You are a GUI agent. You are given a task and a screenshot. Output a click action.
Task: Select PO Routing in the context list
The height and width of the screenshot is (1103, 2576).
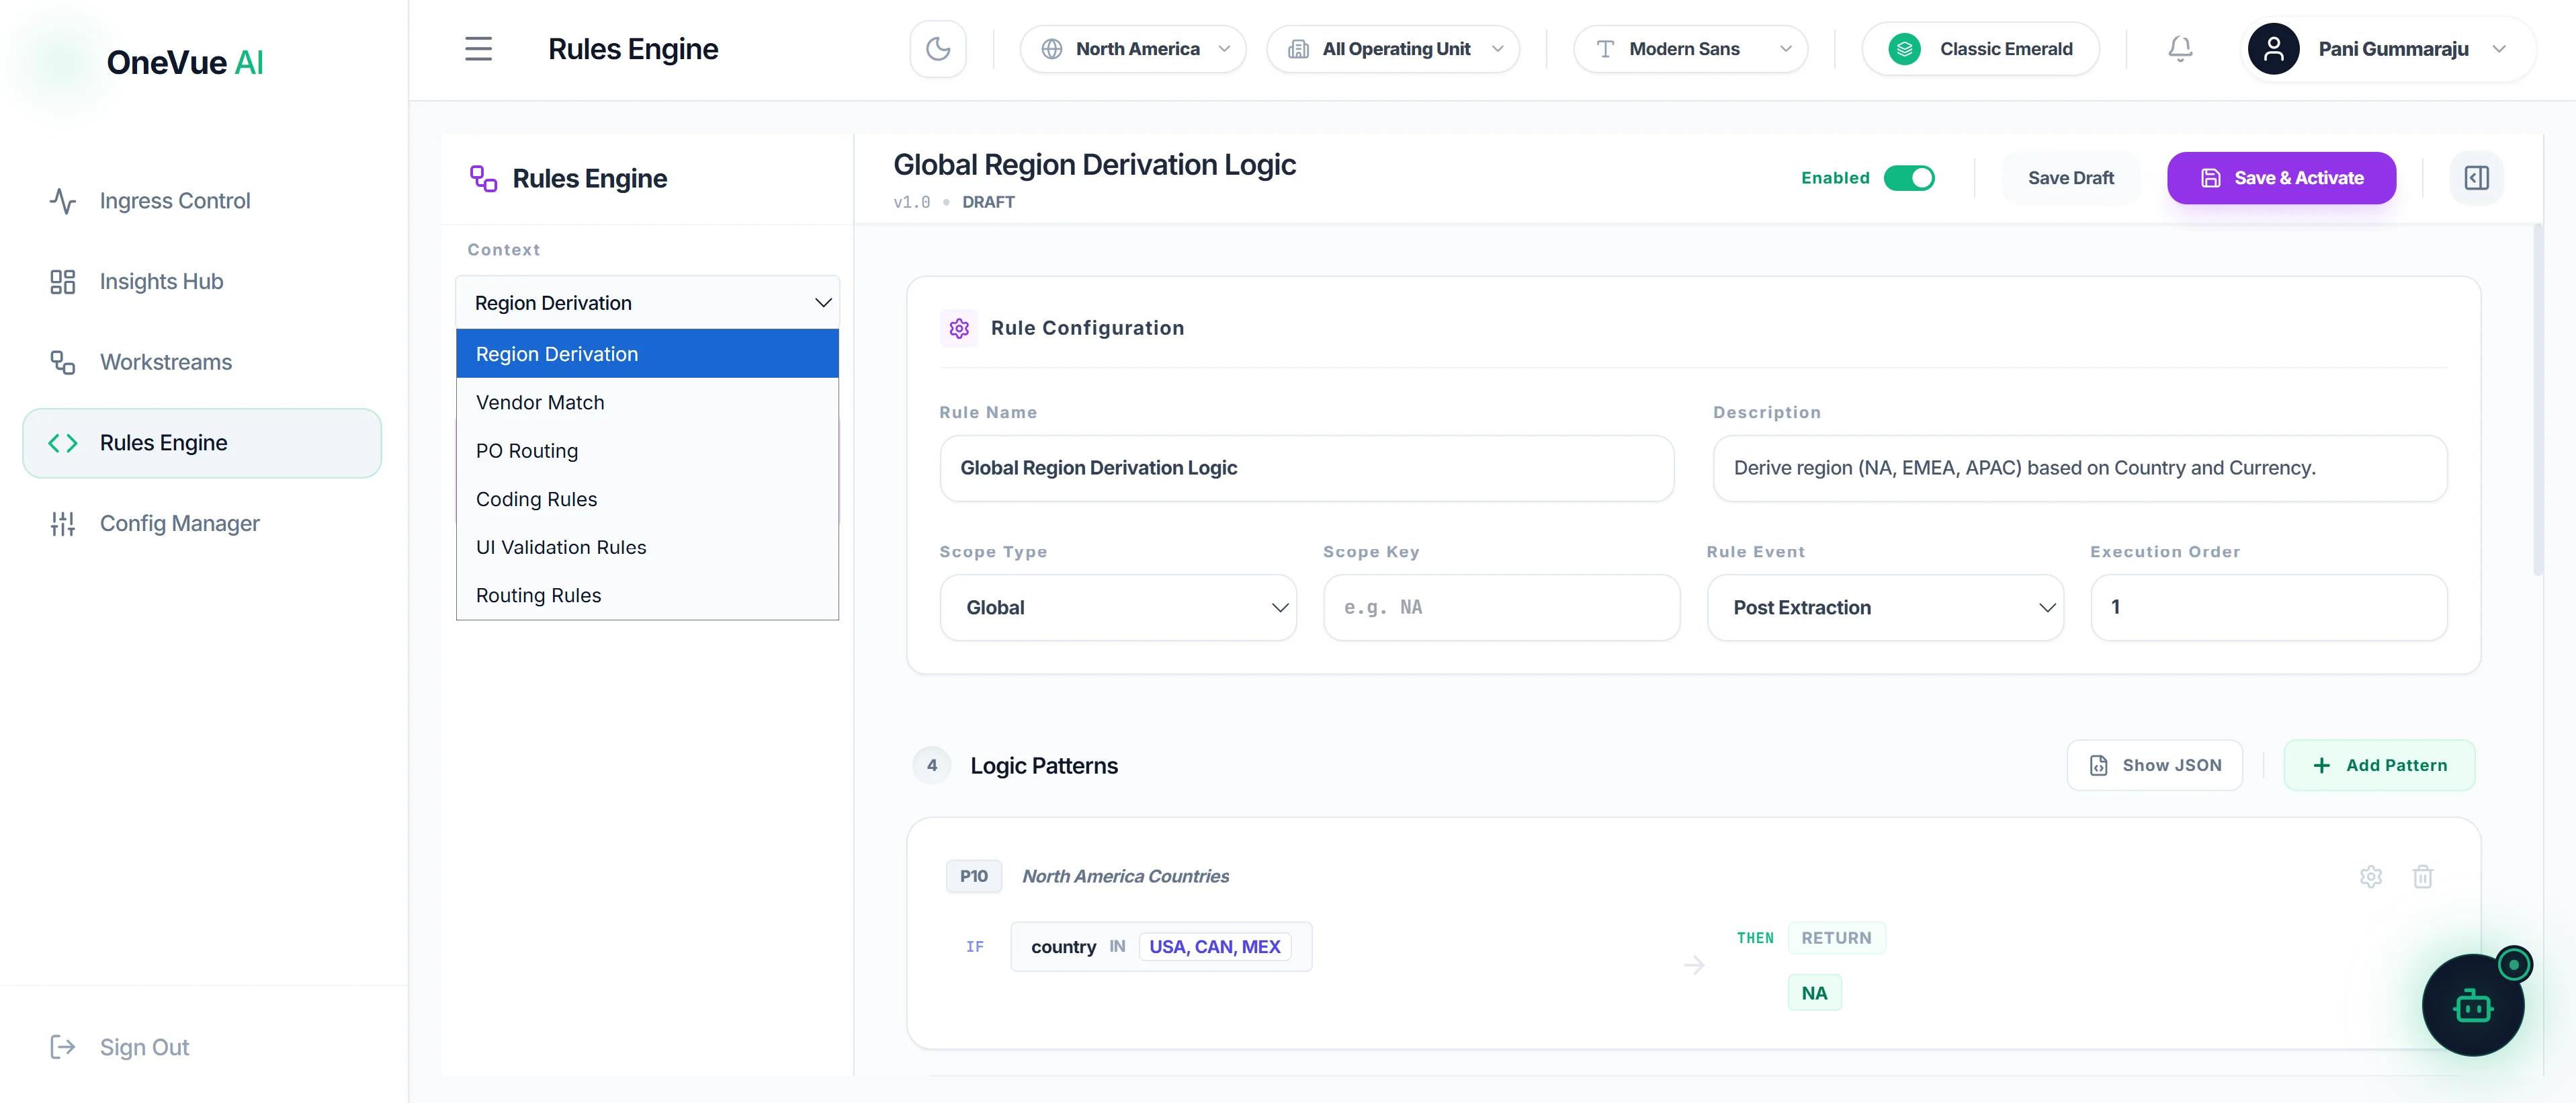point(647,451)
